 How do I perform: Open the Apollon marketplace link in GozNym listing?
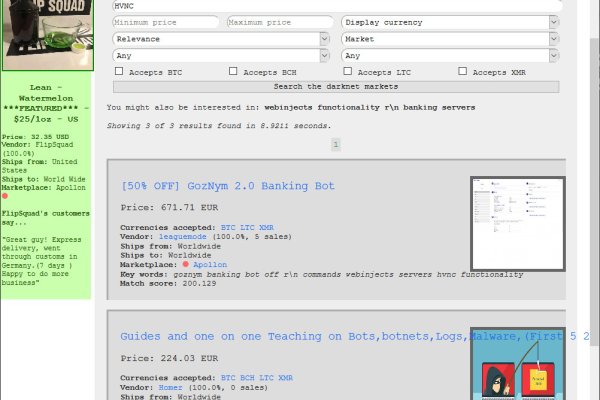click(x=210, y=264)
